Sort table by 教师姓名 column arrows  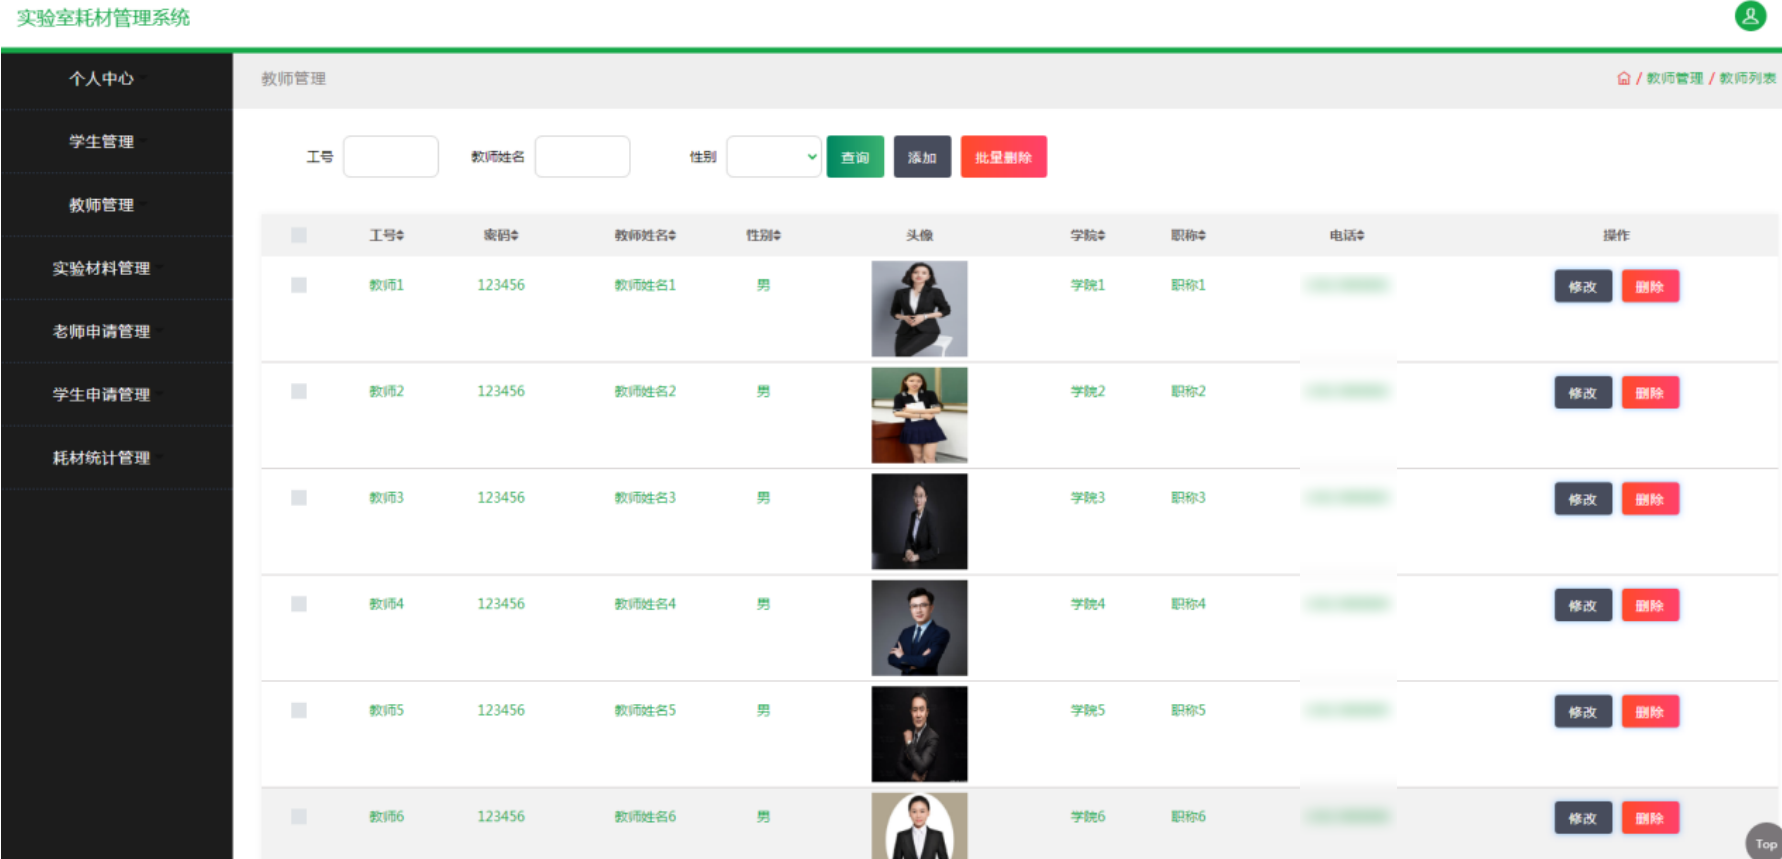(x=673, y=236)
